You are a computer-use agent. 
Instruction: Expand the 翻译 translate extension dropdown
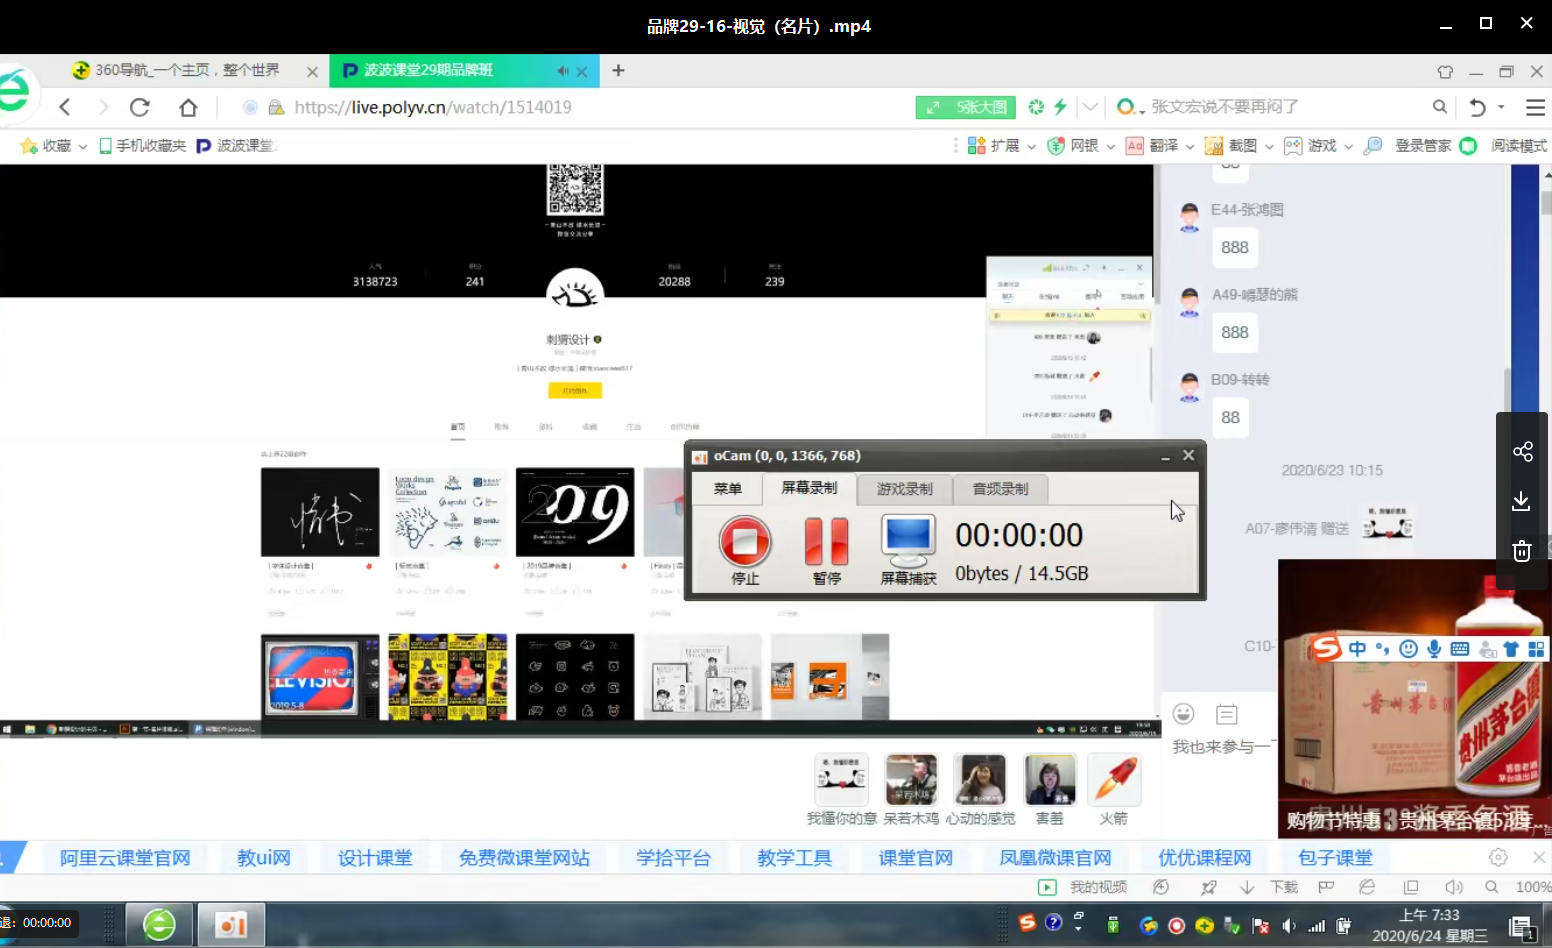pos(1190,145)
